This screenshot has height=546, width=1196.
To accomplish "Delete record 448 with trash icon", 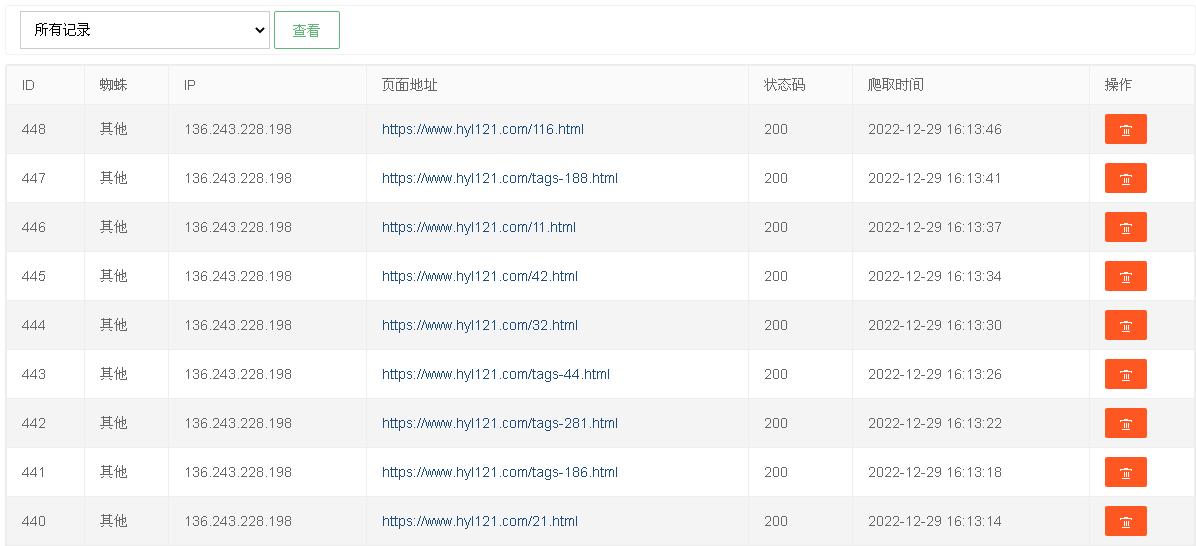I will pos(1125,130).
